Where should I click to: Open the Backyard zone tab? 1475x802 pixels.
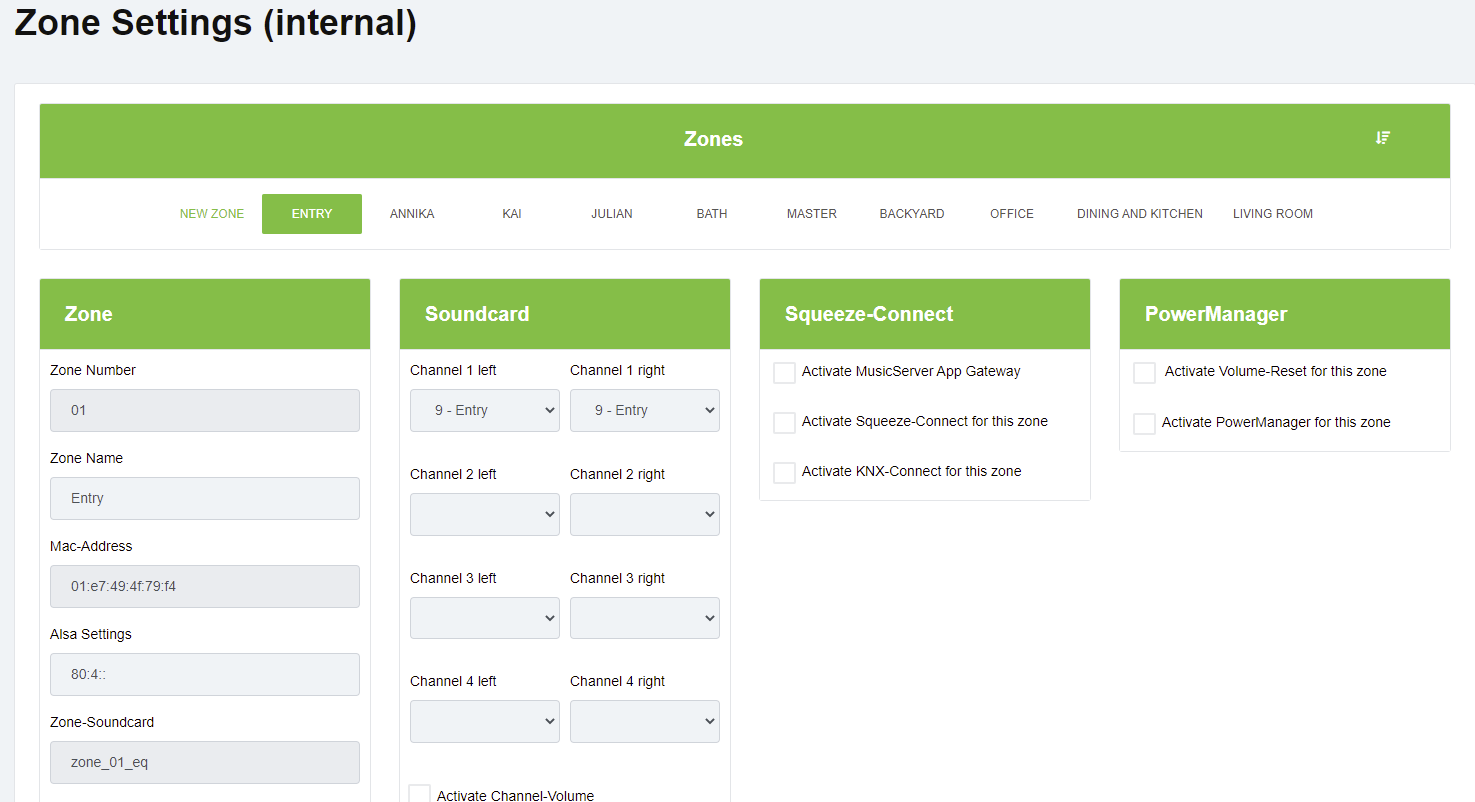coord(912,214)
